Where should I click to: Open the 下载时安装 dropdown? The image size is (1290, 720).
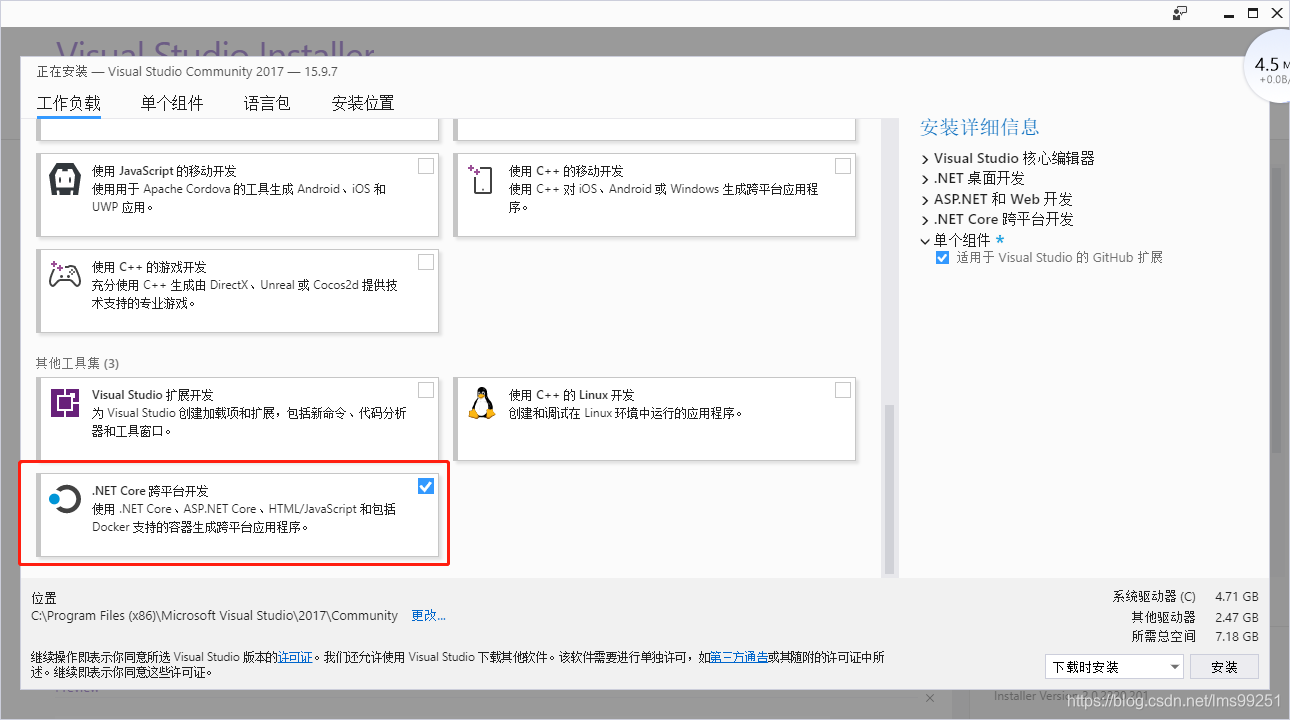(x=1115, y=667)
